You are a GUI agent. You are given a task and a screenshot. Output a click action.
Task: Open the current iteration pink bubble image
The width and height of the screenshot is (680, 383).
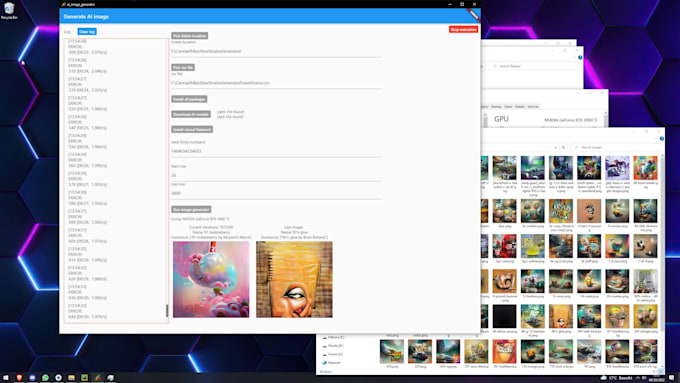tap(211, 279)
